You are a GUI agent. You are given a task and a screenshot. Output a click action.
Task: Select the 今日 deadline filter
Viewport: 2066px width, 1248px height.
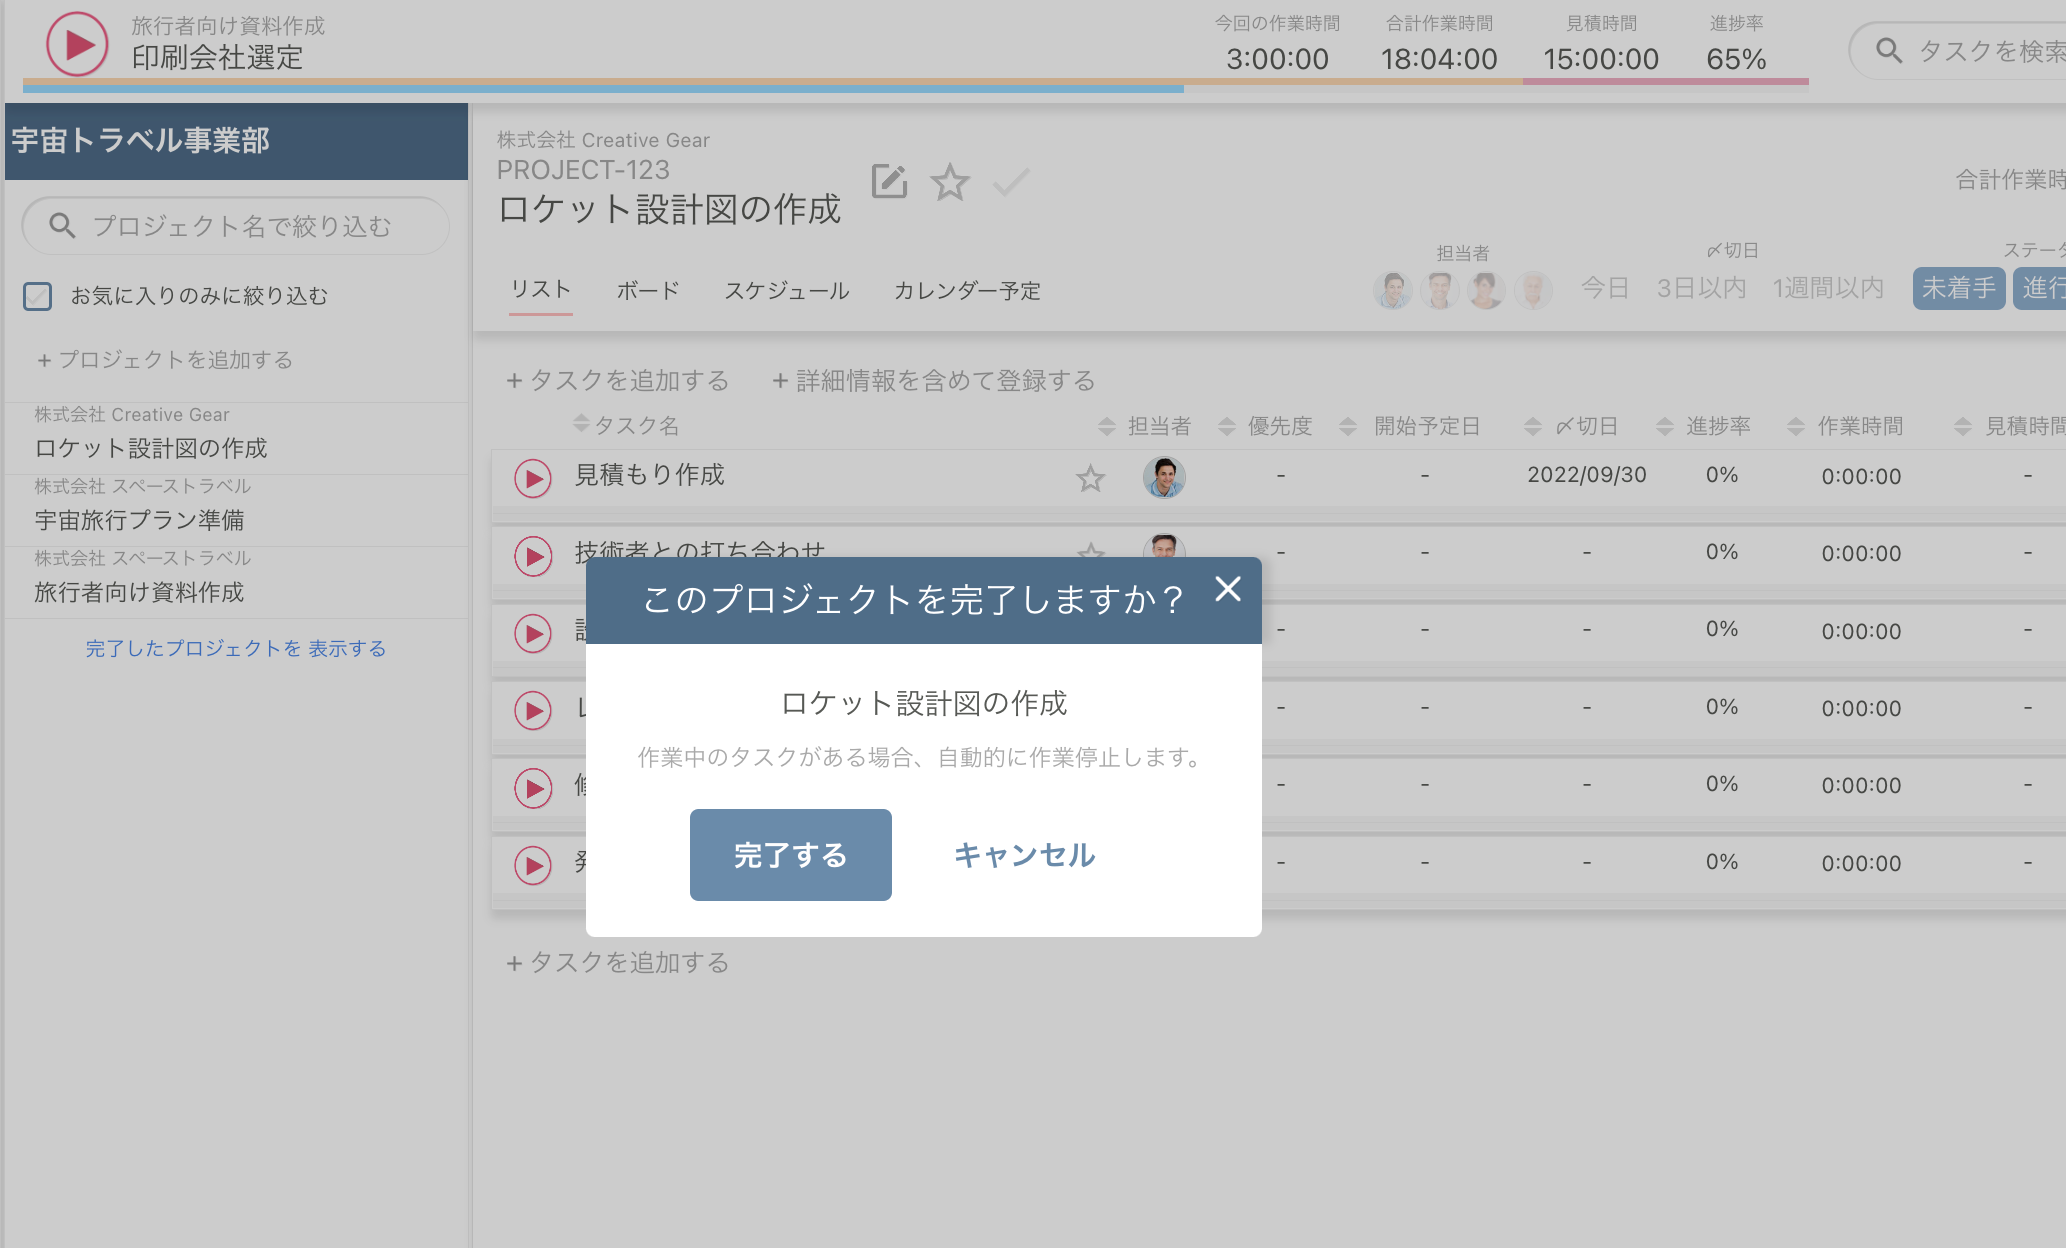[1603, 288]
